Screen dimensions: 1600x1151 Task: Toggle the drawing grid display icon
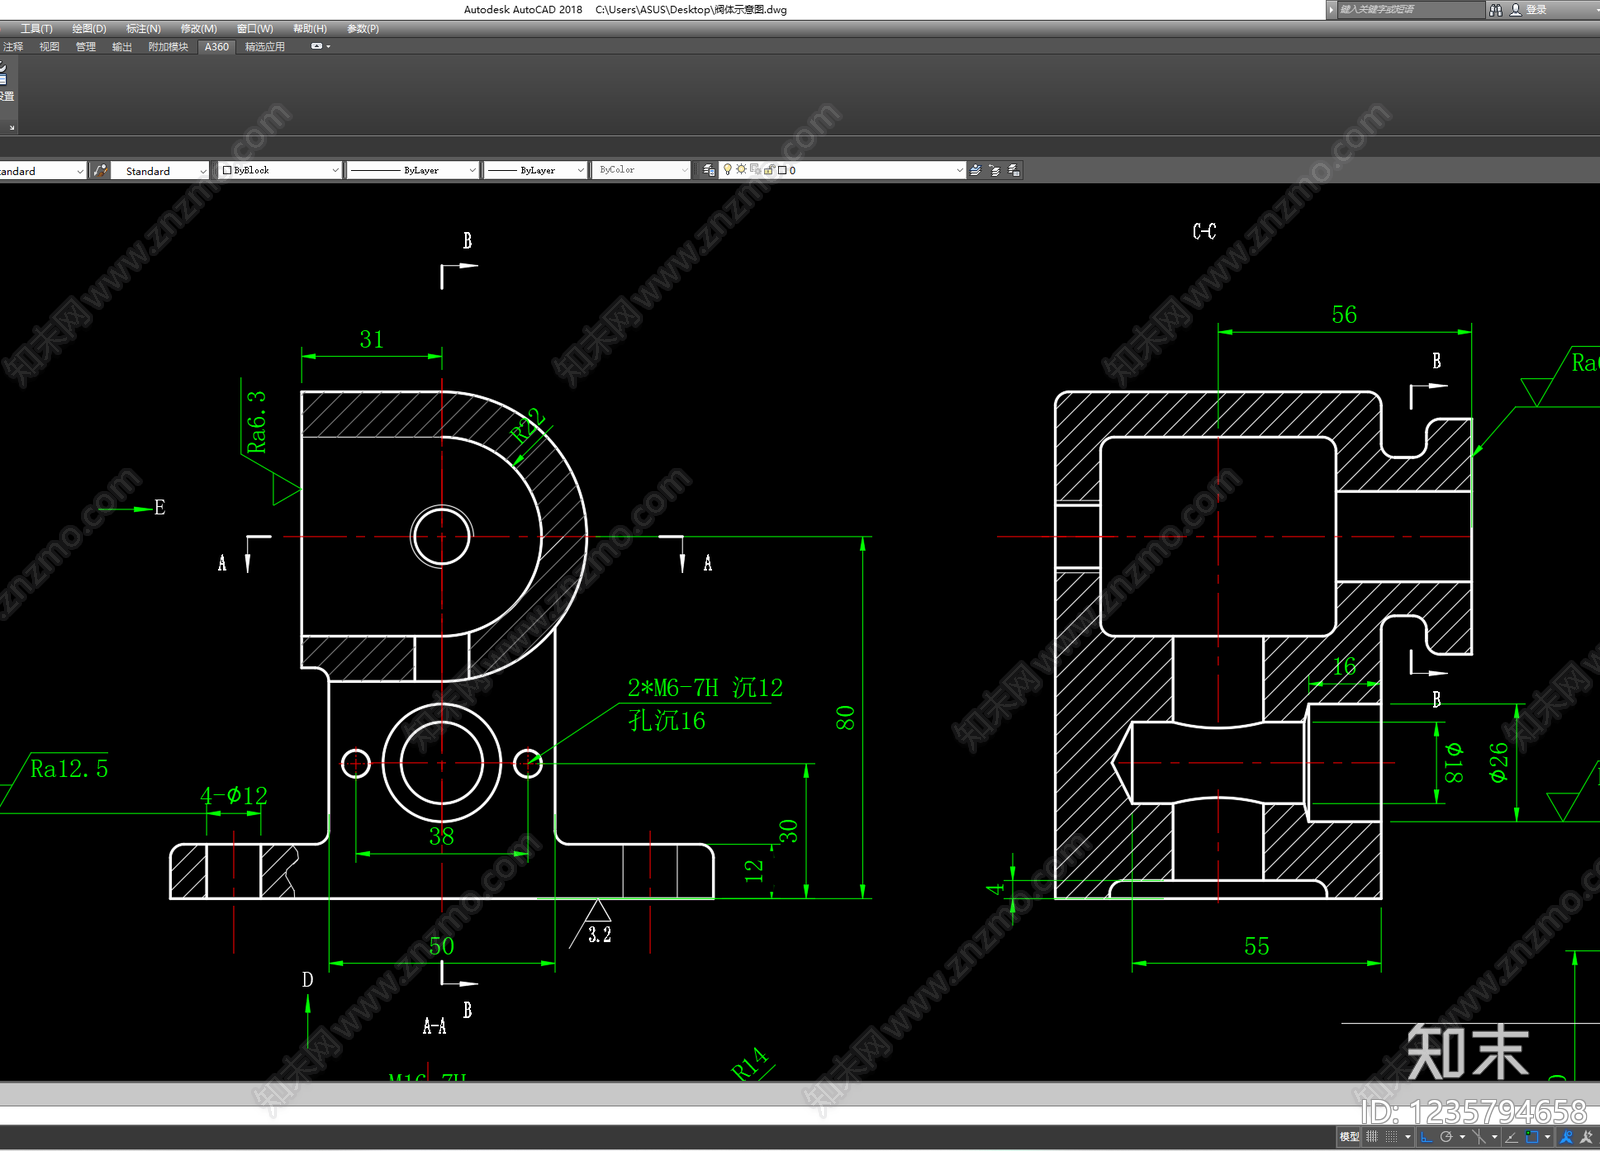pyautogui.click(x=1372, y=1137)
